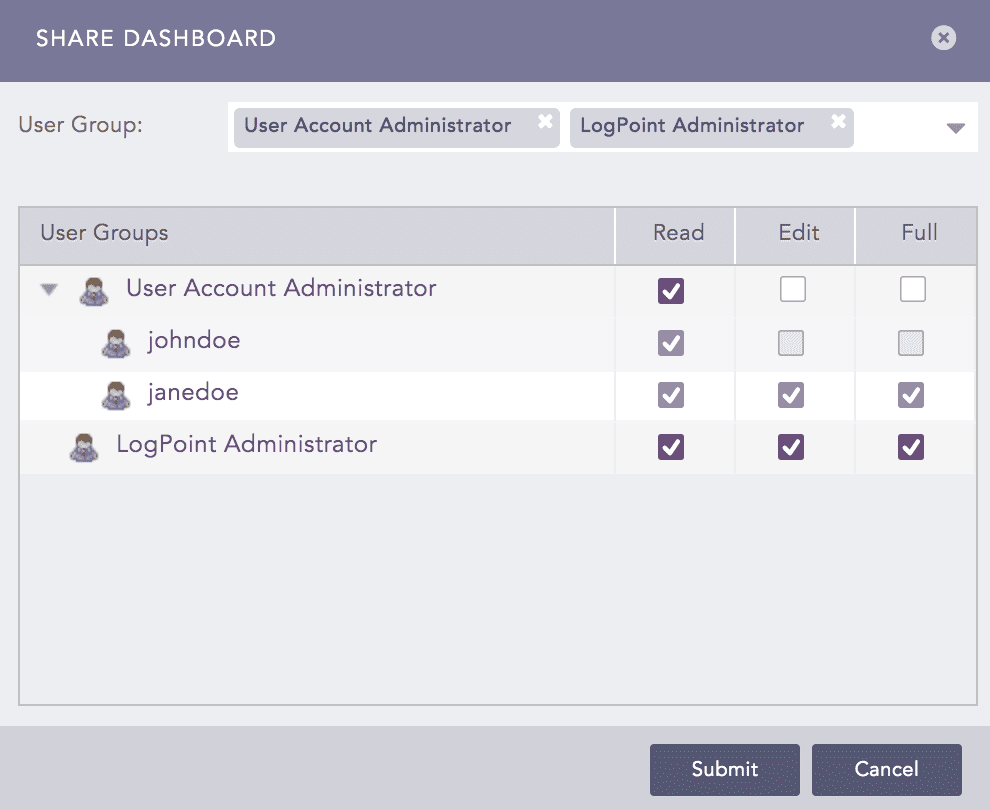990x810 pixels.
Task: Submit the dashboard sharing settings
Action: [724, 769]
